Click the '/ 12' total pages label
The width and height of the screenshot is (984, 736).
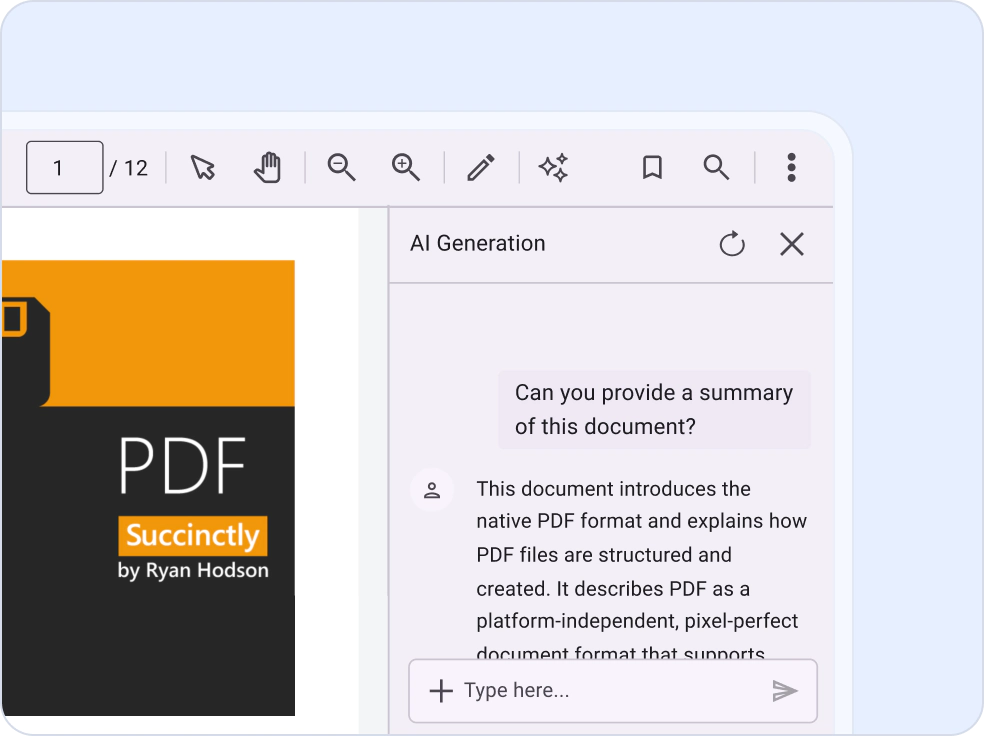129,168
